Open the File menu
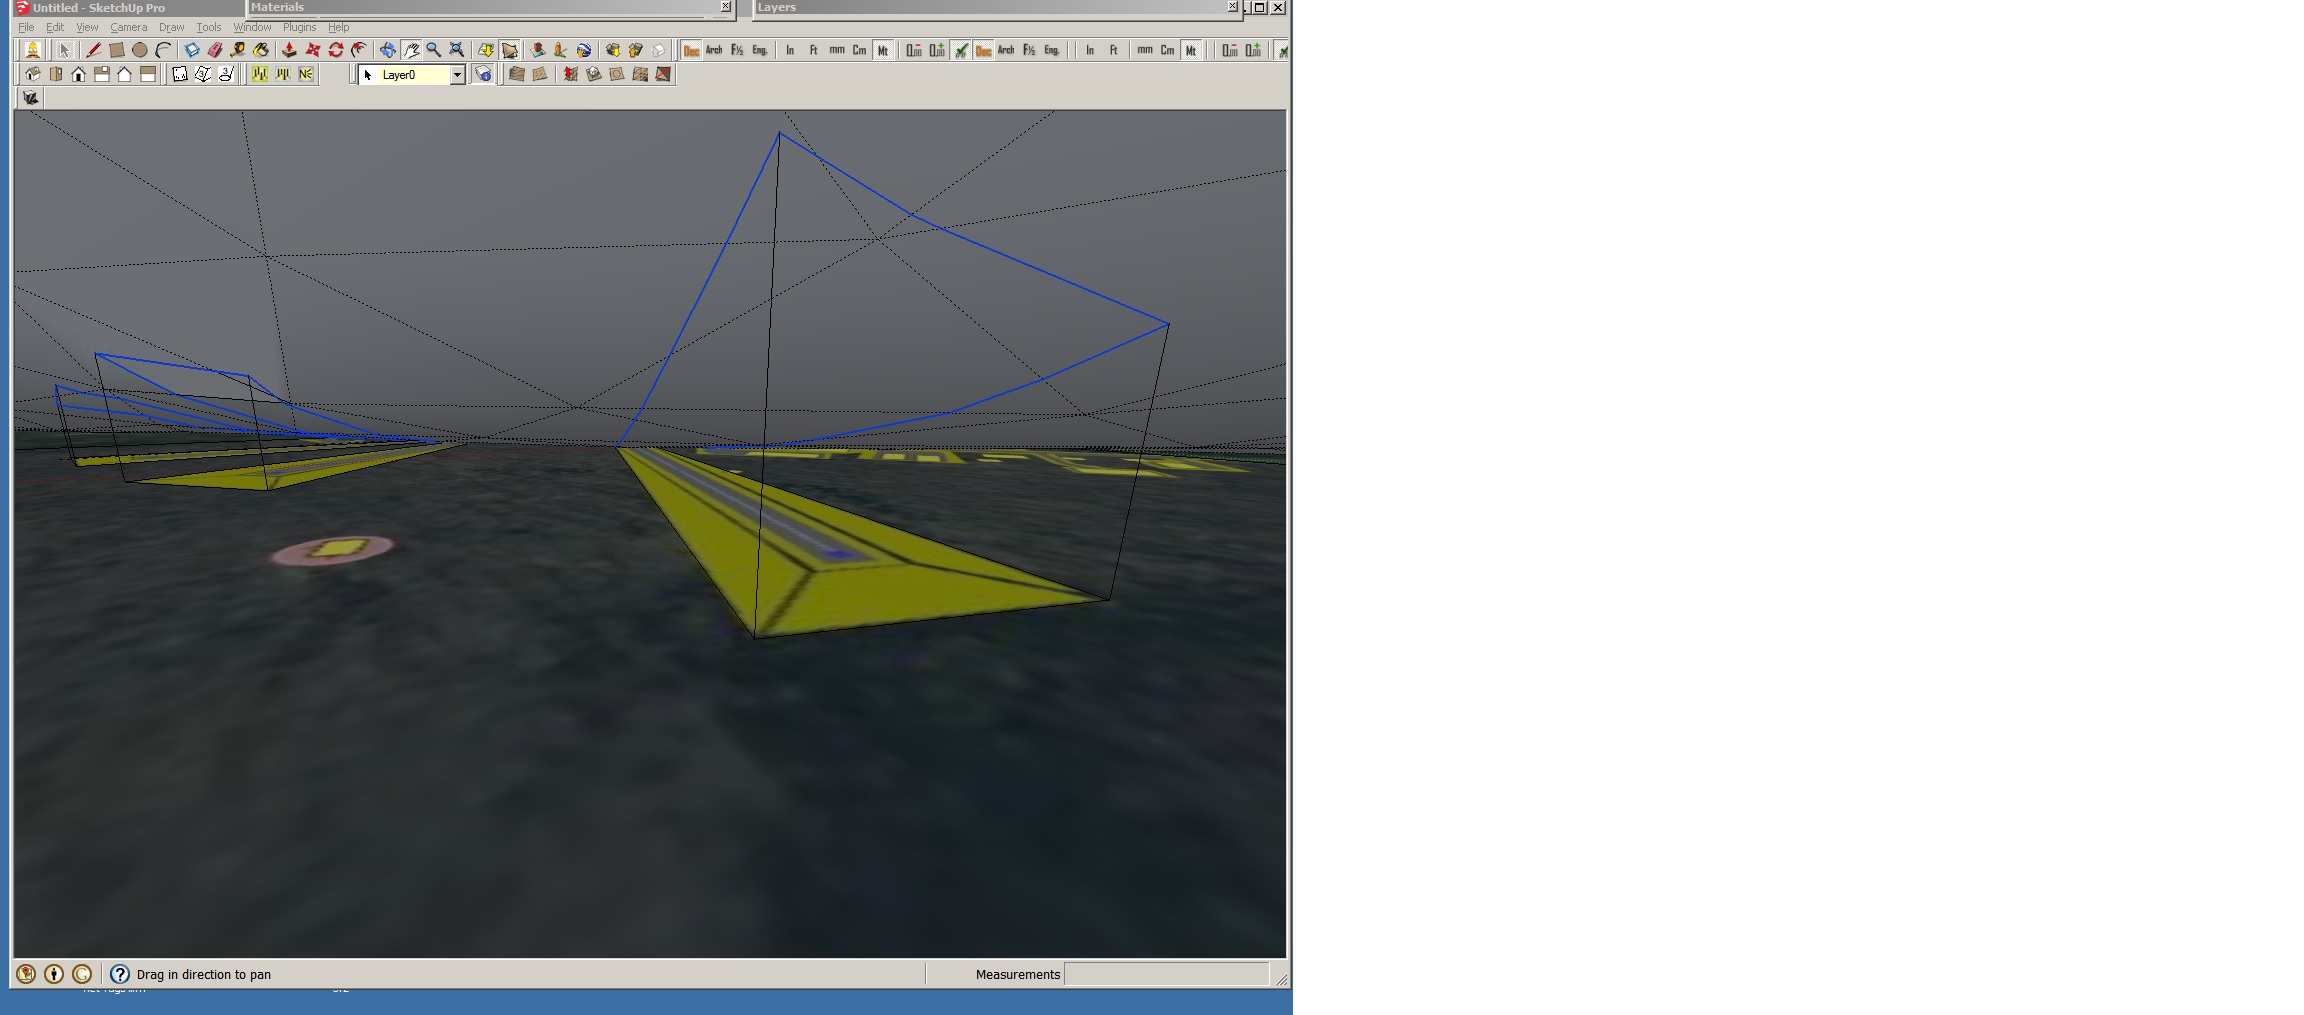This screenshot has height=1015, width=2304. (26, 27)
